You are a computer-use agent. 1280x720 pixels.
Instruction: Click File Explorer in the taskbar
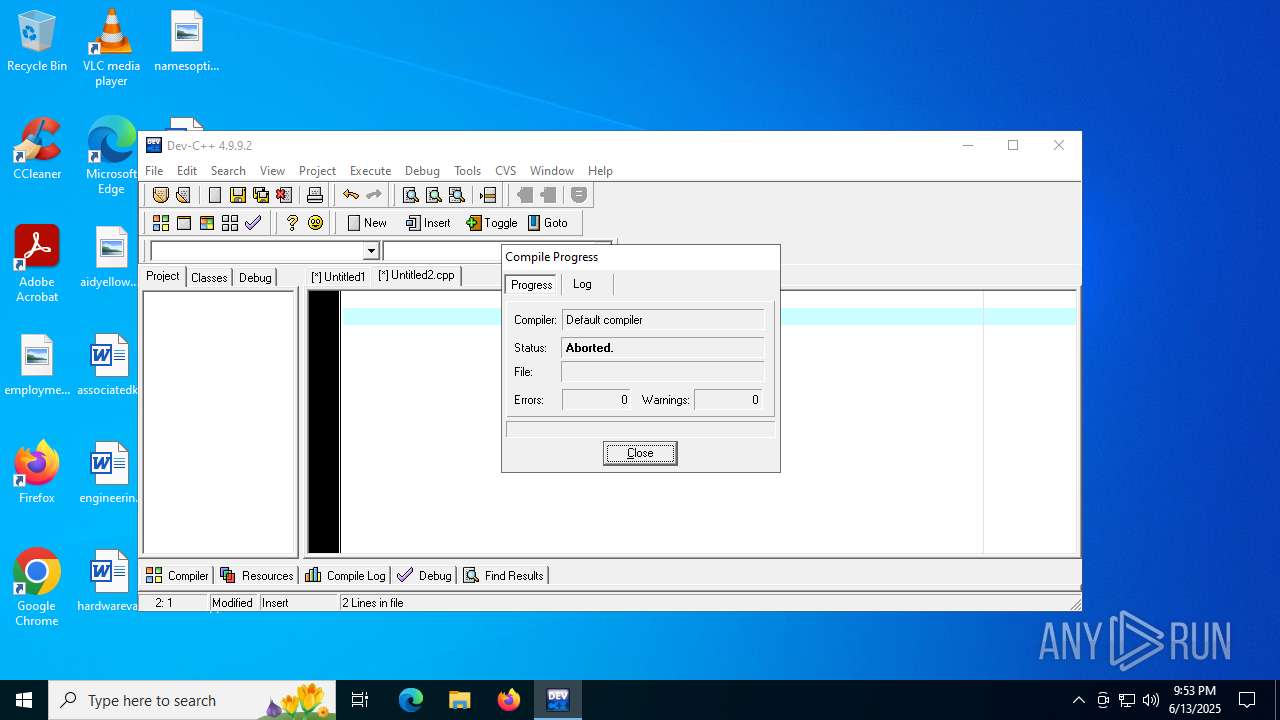[459, 700]
